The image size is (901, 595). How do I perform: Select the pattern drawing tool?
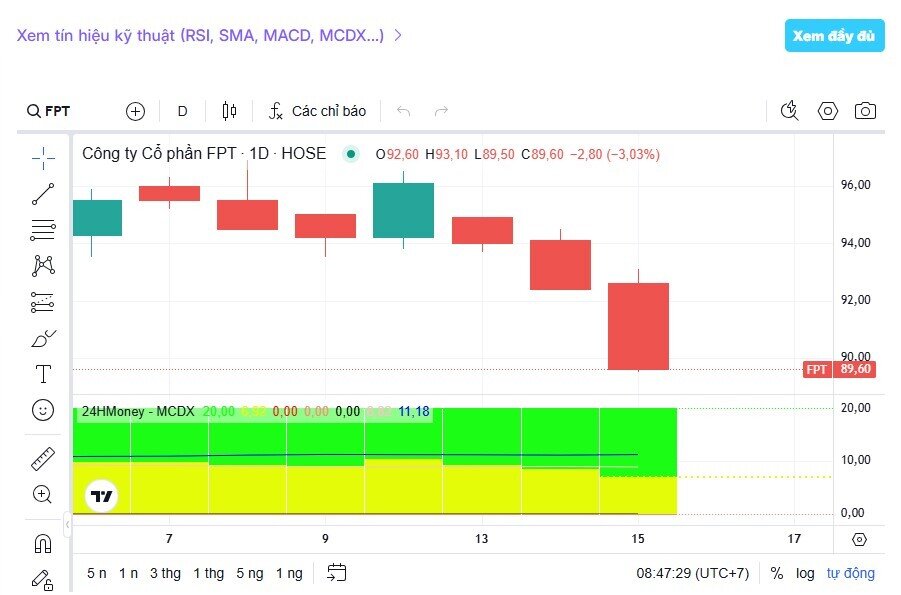43,266
